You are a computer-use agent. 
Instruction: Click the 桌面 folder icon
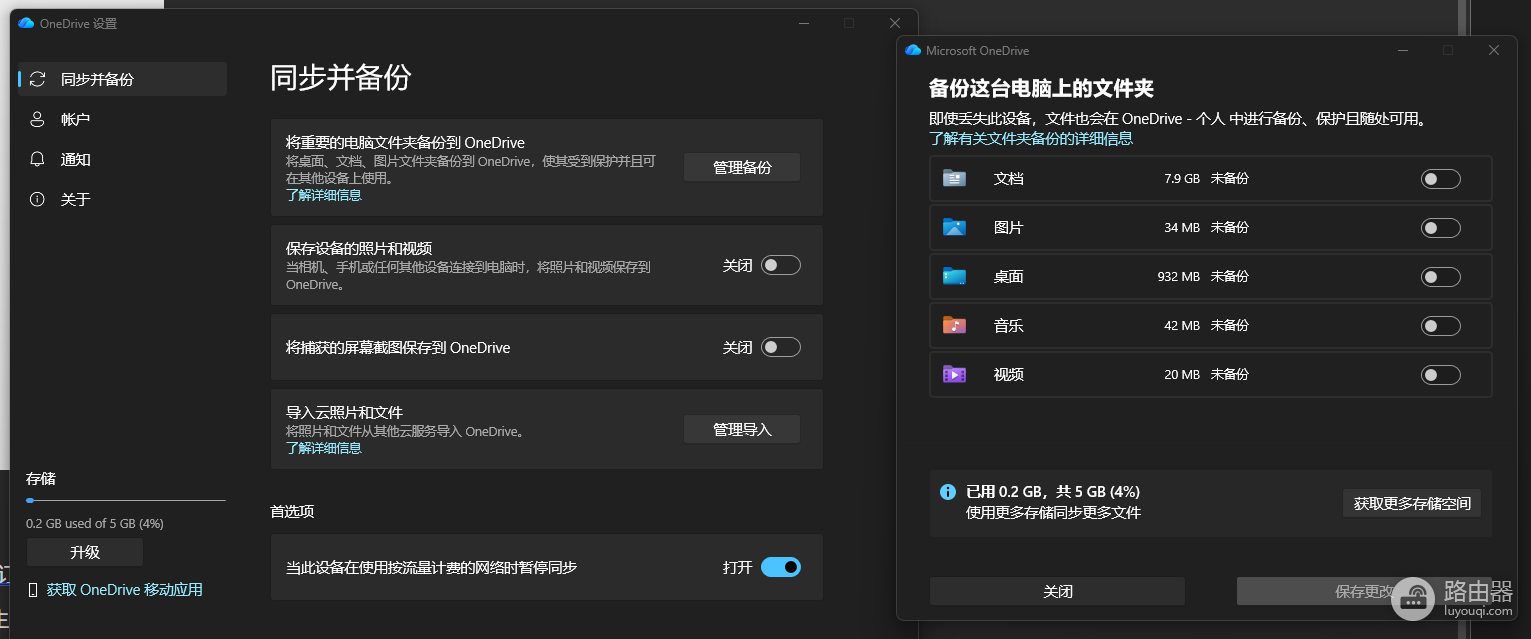954,276
